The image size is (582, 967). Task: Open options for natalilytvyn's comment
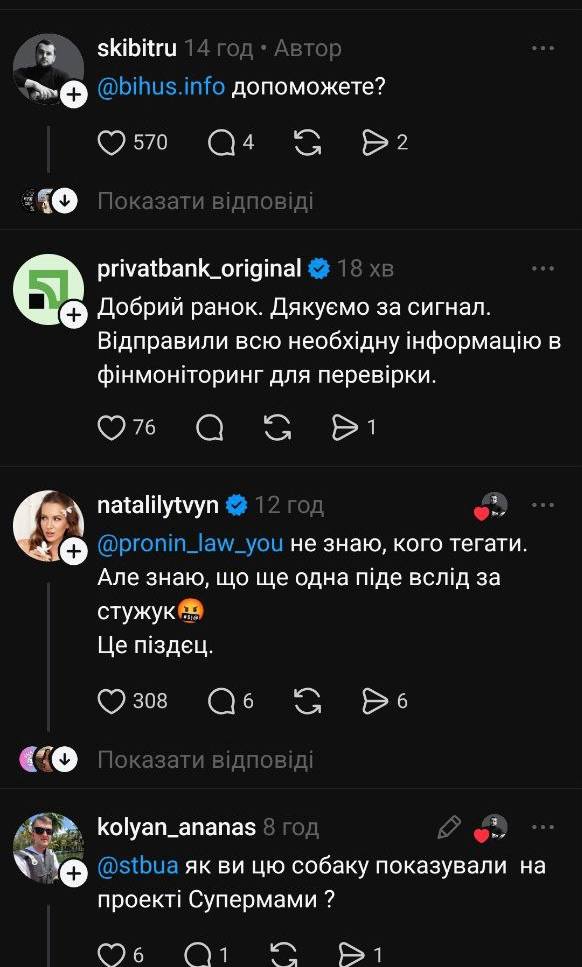point(543,504)
